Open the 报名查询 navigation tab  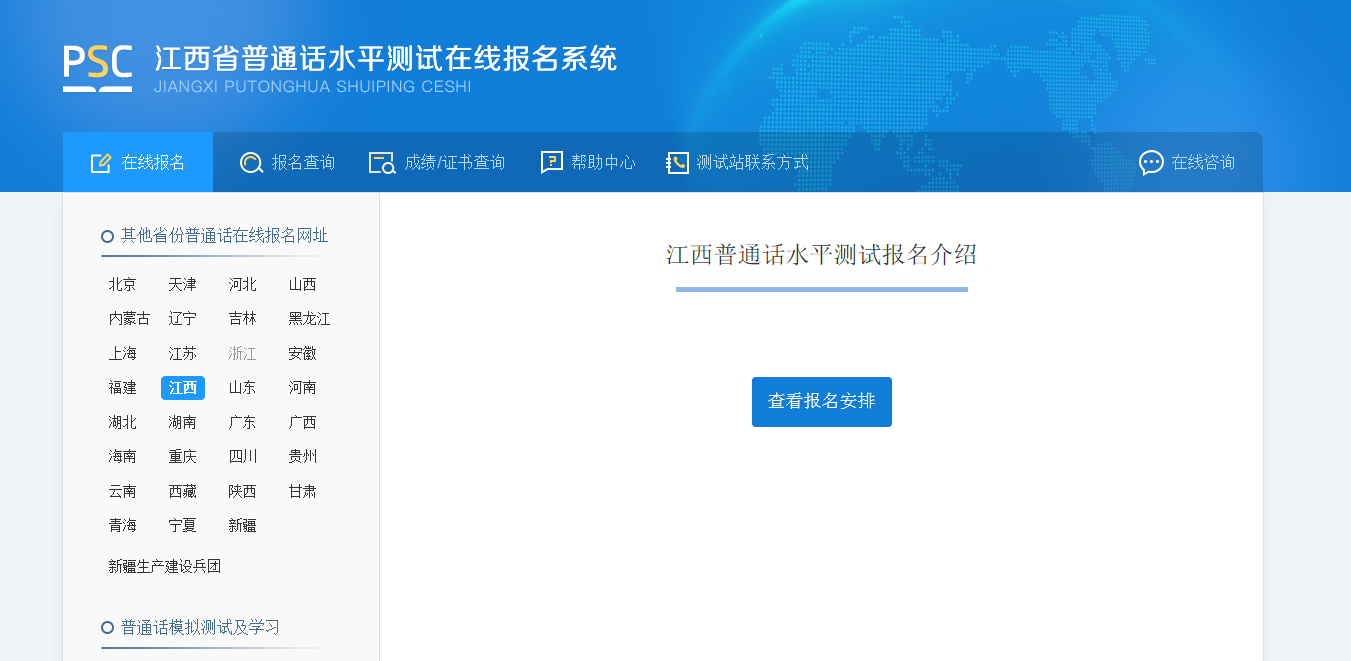[288, 163]
